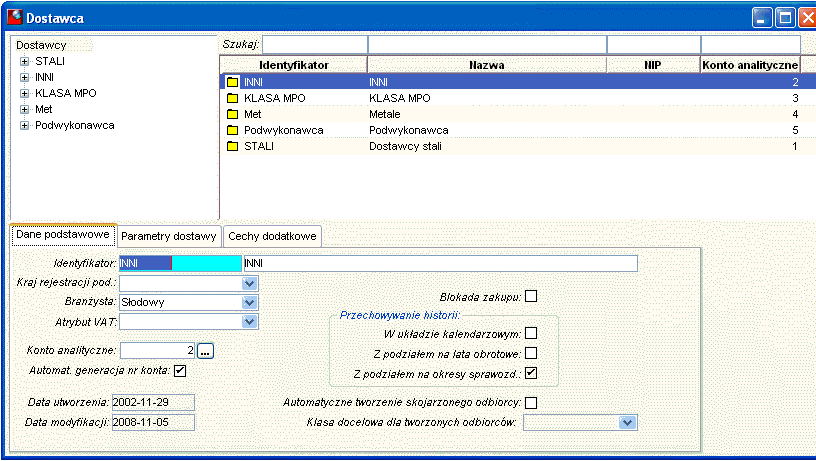This screenshot has width=816, height=461.
Task: Click the wide Identyfikator name field containing INNI
Action: pos(440,263)
